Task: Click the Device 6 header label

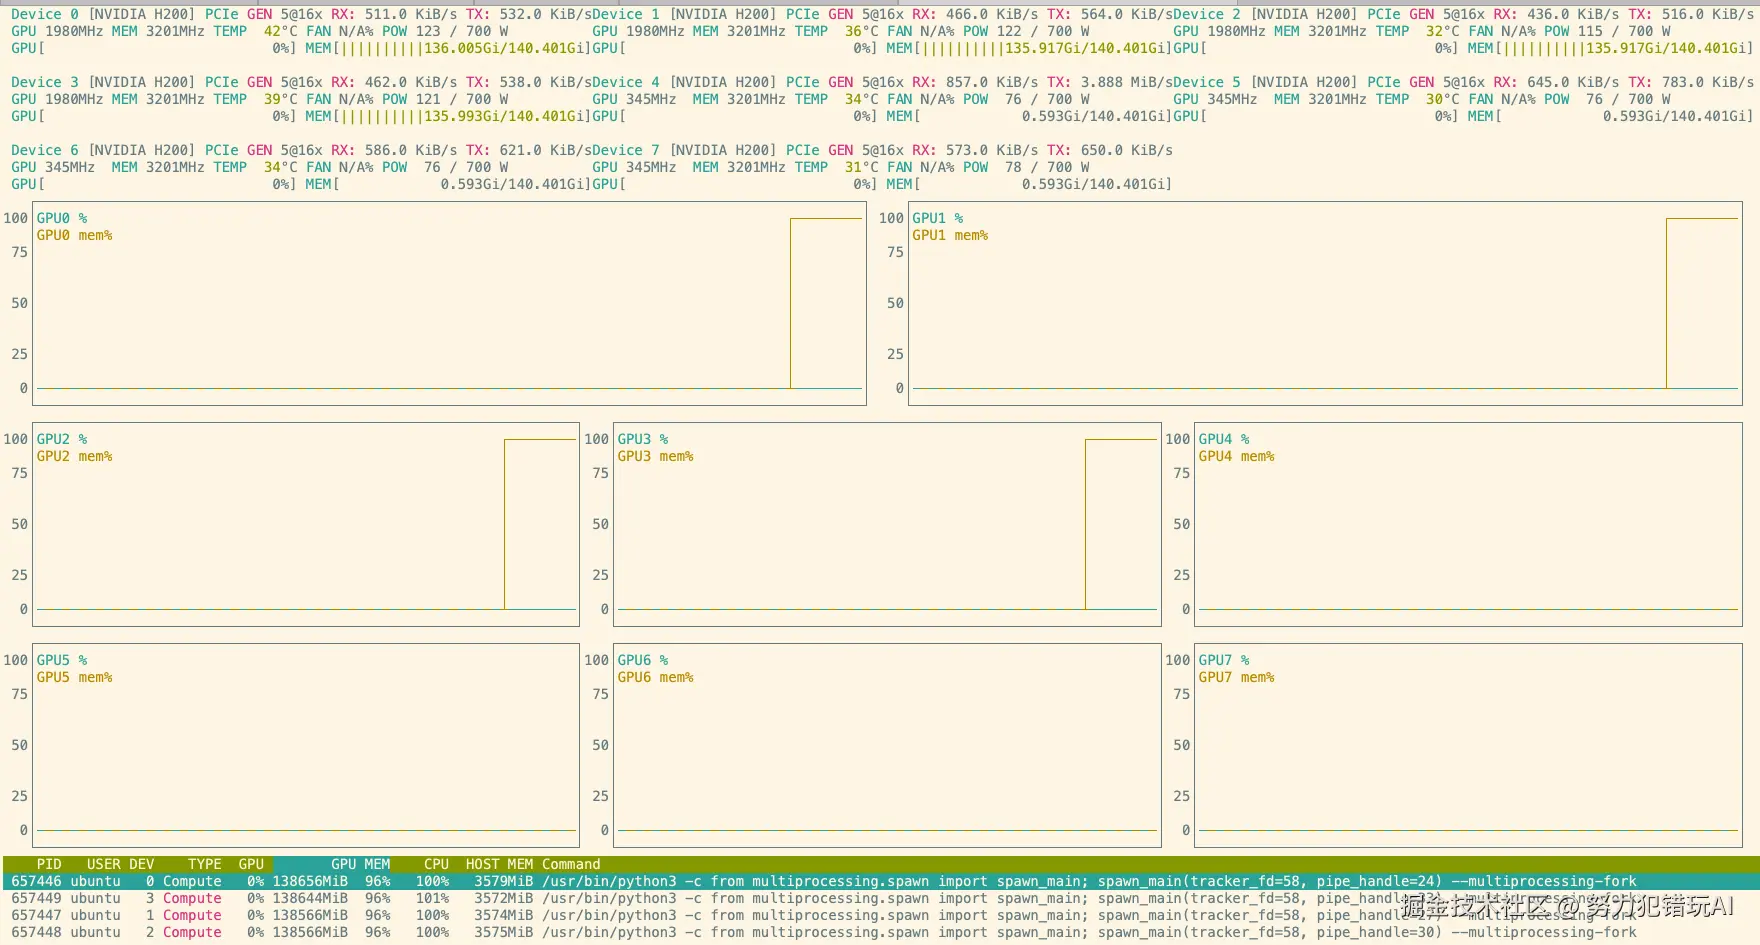Action: [x=45, y=150]
